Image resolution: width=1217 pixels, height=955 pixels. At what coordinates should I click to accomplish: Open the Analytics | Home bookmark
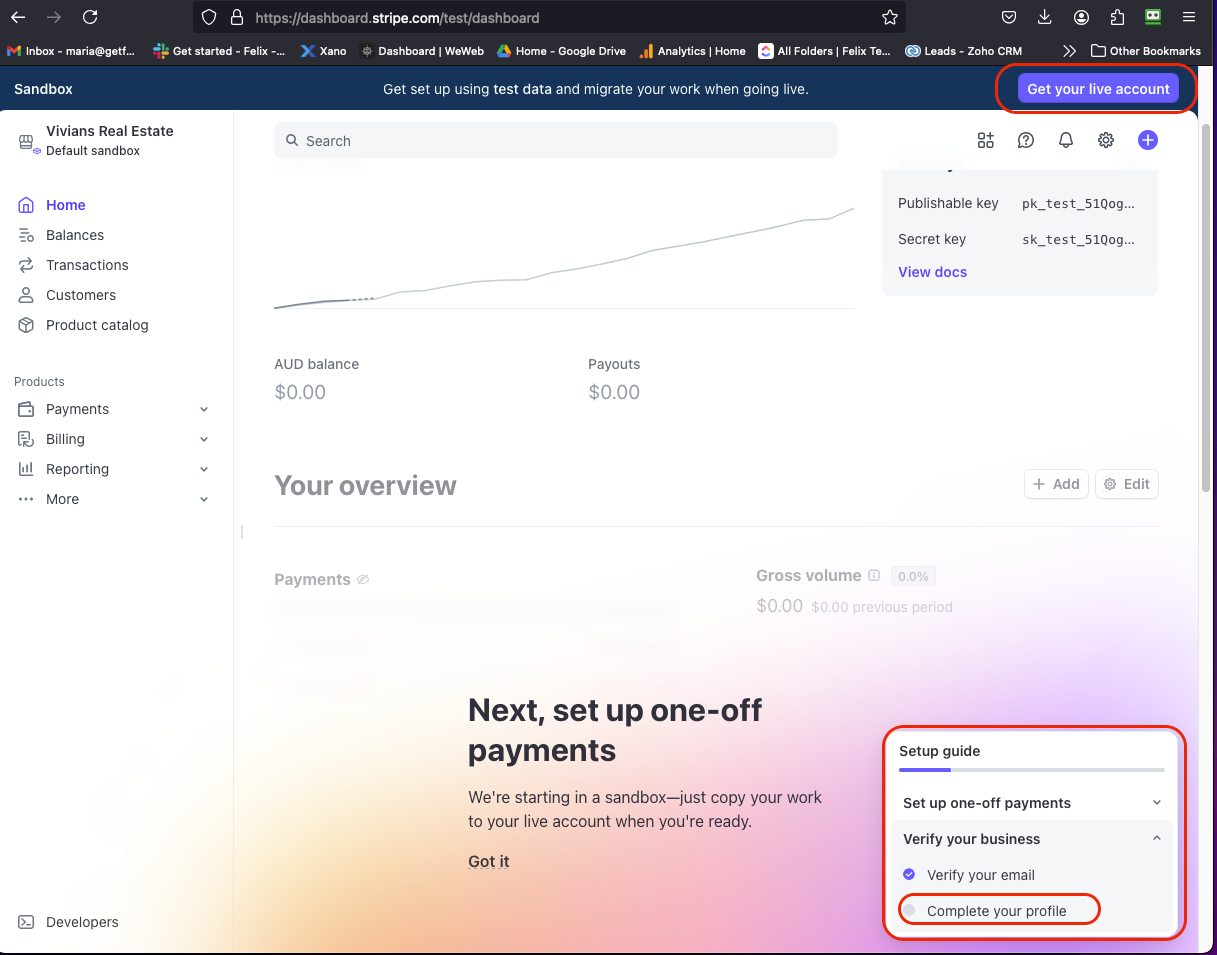tap(692, 51)
